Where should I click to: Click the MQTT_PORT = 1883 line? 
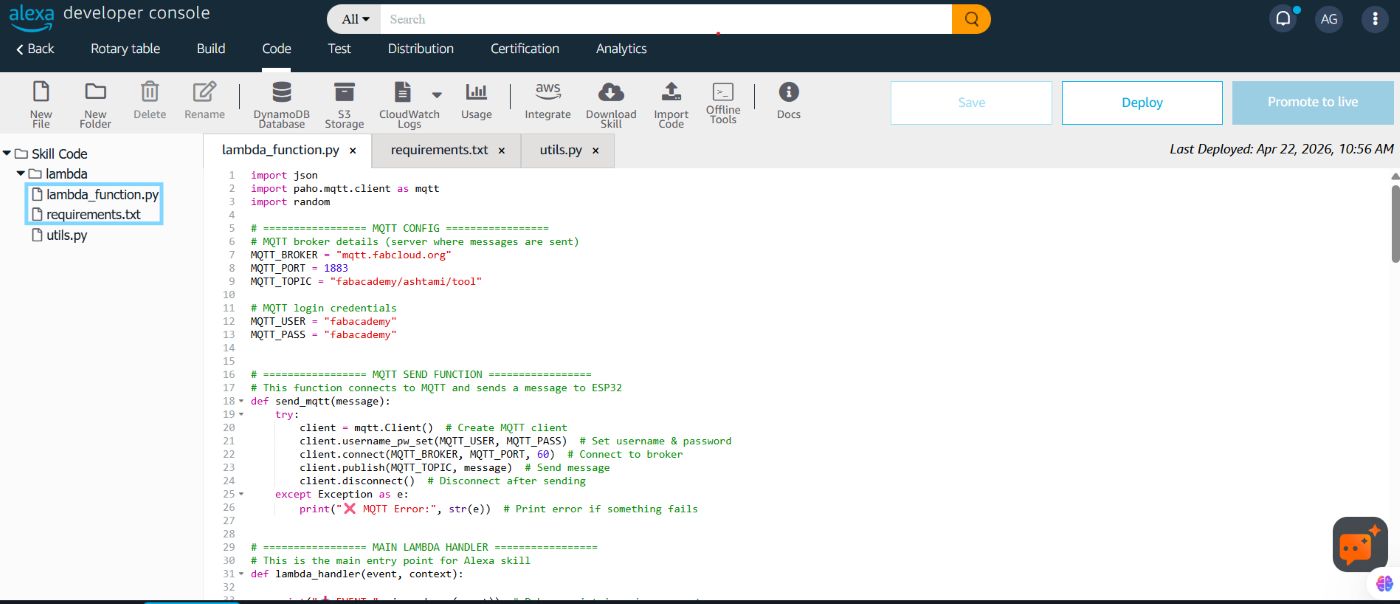pyautogui.click(x=299, y=268)
